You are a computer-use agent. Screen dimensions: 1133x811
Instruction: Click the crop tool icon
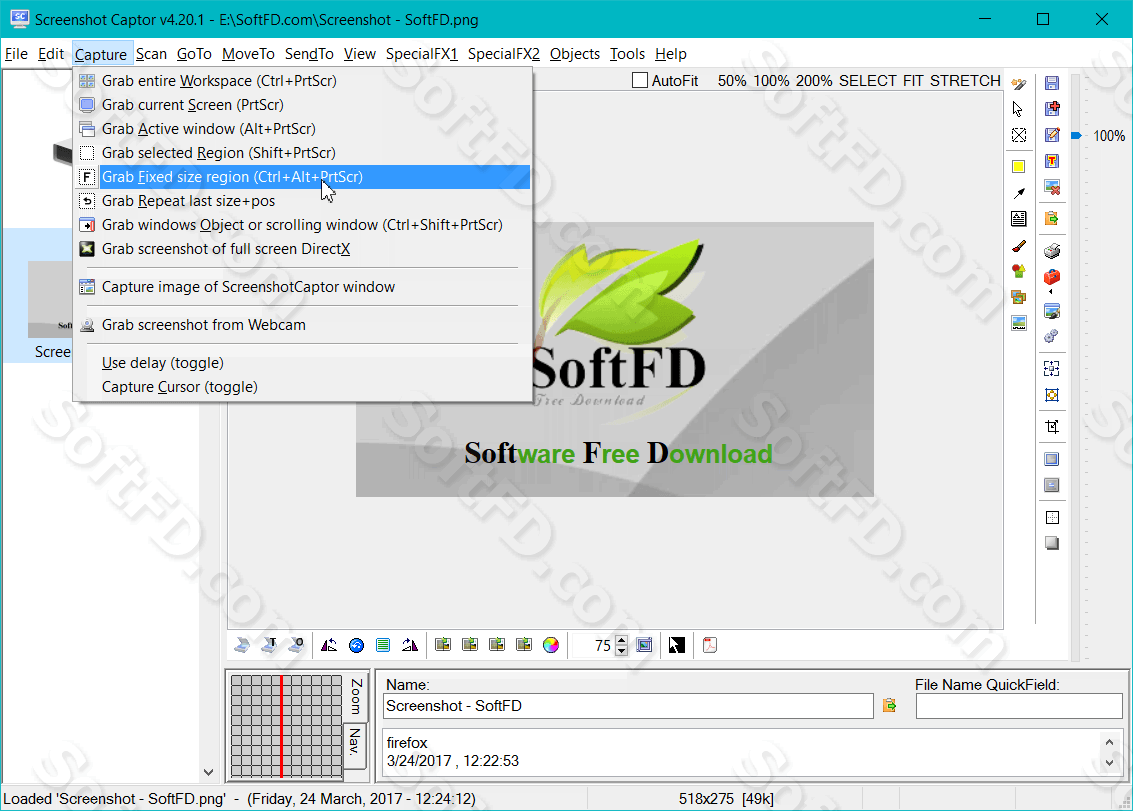click(1052, 426)
